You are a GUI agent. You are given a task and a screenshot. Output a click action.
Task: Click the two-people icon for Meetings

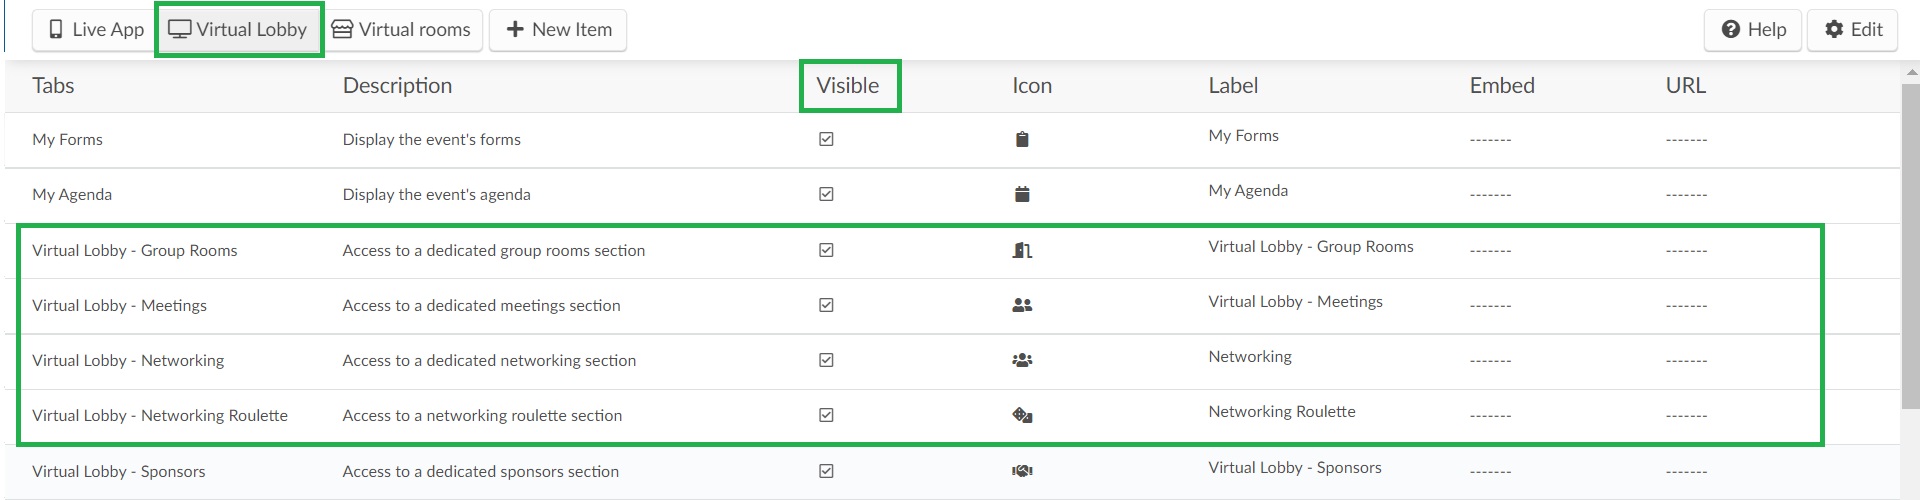1022,305
